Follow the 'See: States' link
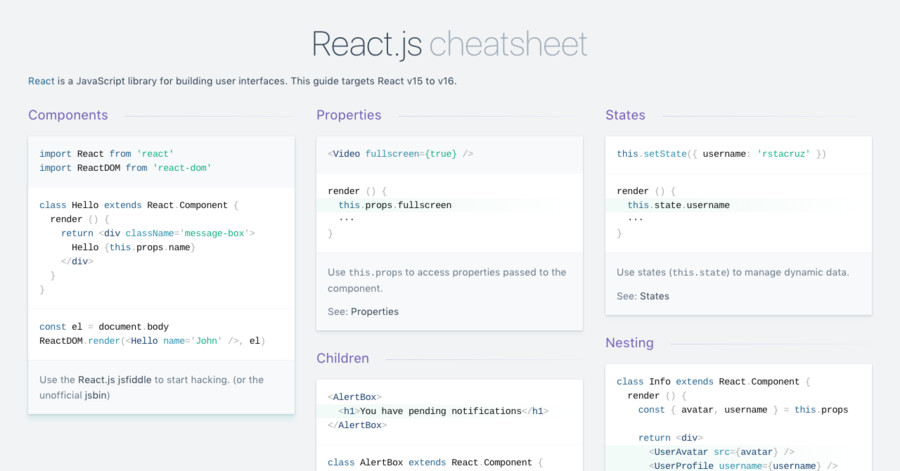Viewport: 900px width, 471px height. (x=654, y=296)
